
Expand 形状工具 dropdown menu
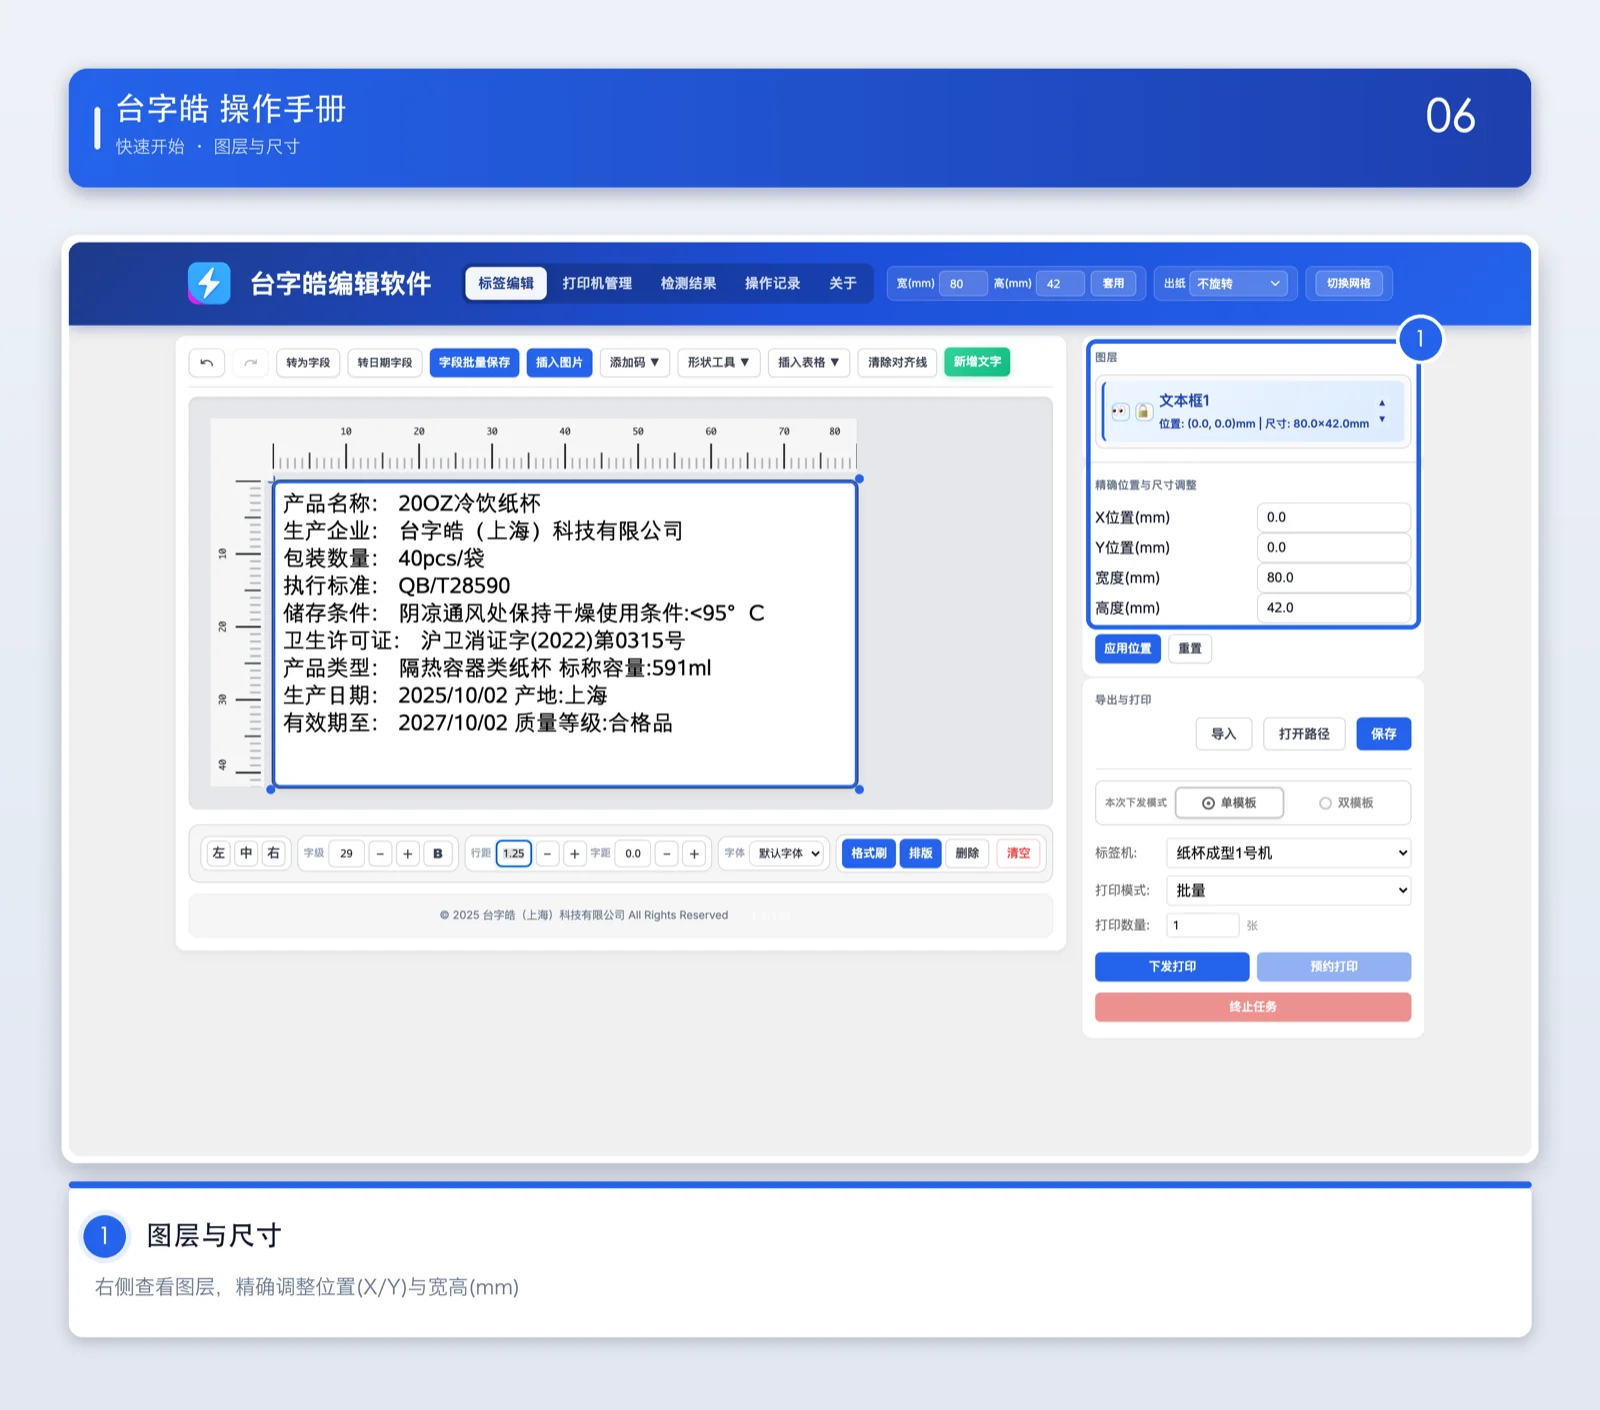coord(718,362)
